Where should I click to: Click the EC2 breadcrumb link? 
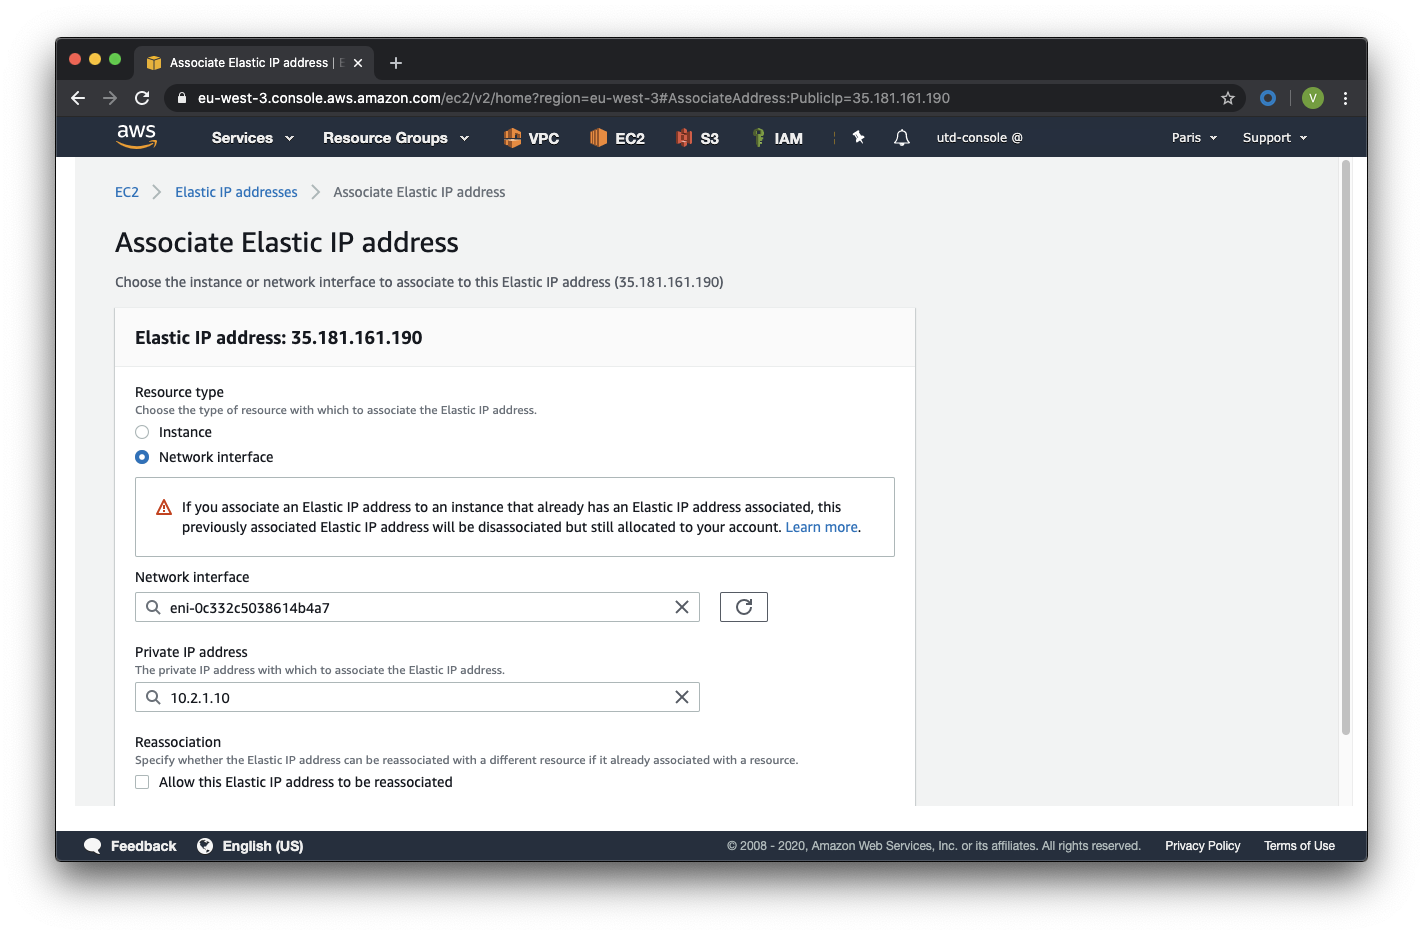(x=127, y=192)
